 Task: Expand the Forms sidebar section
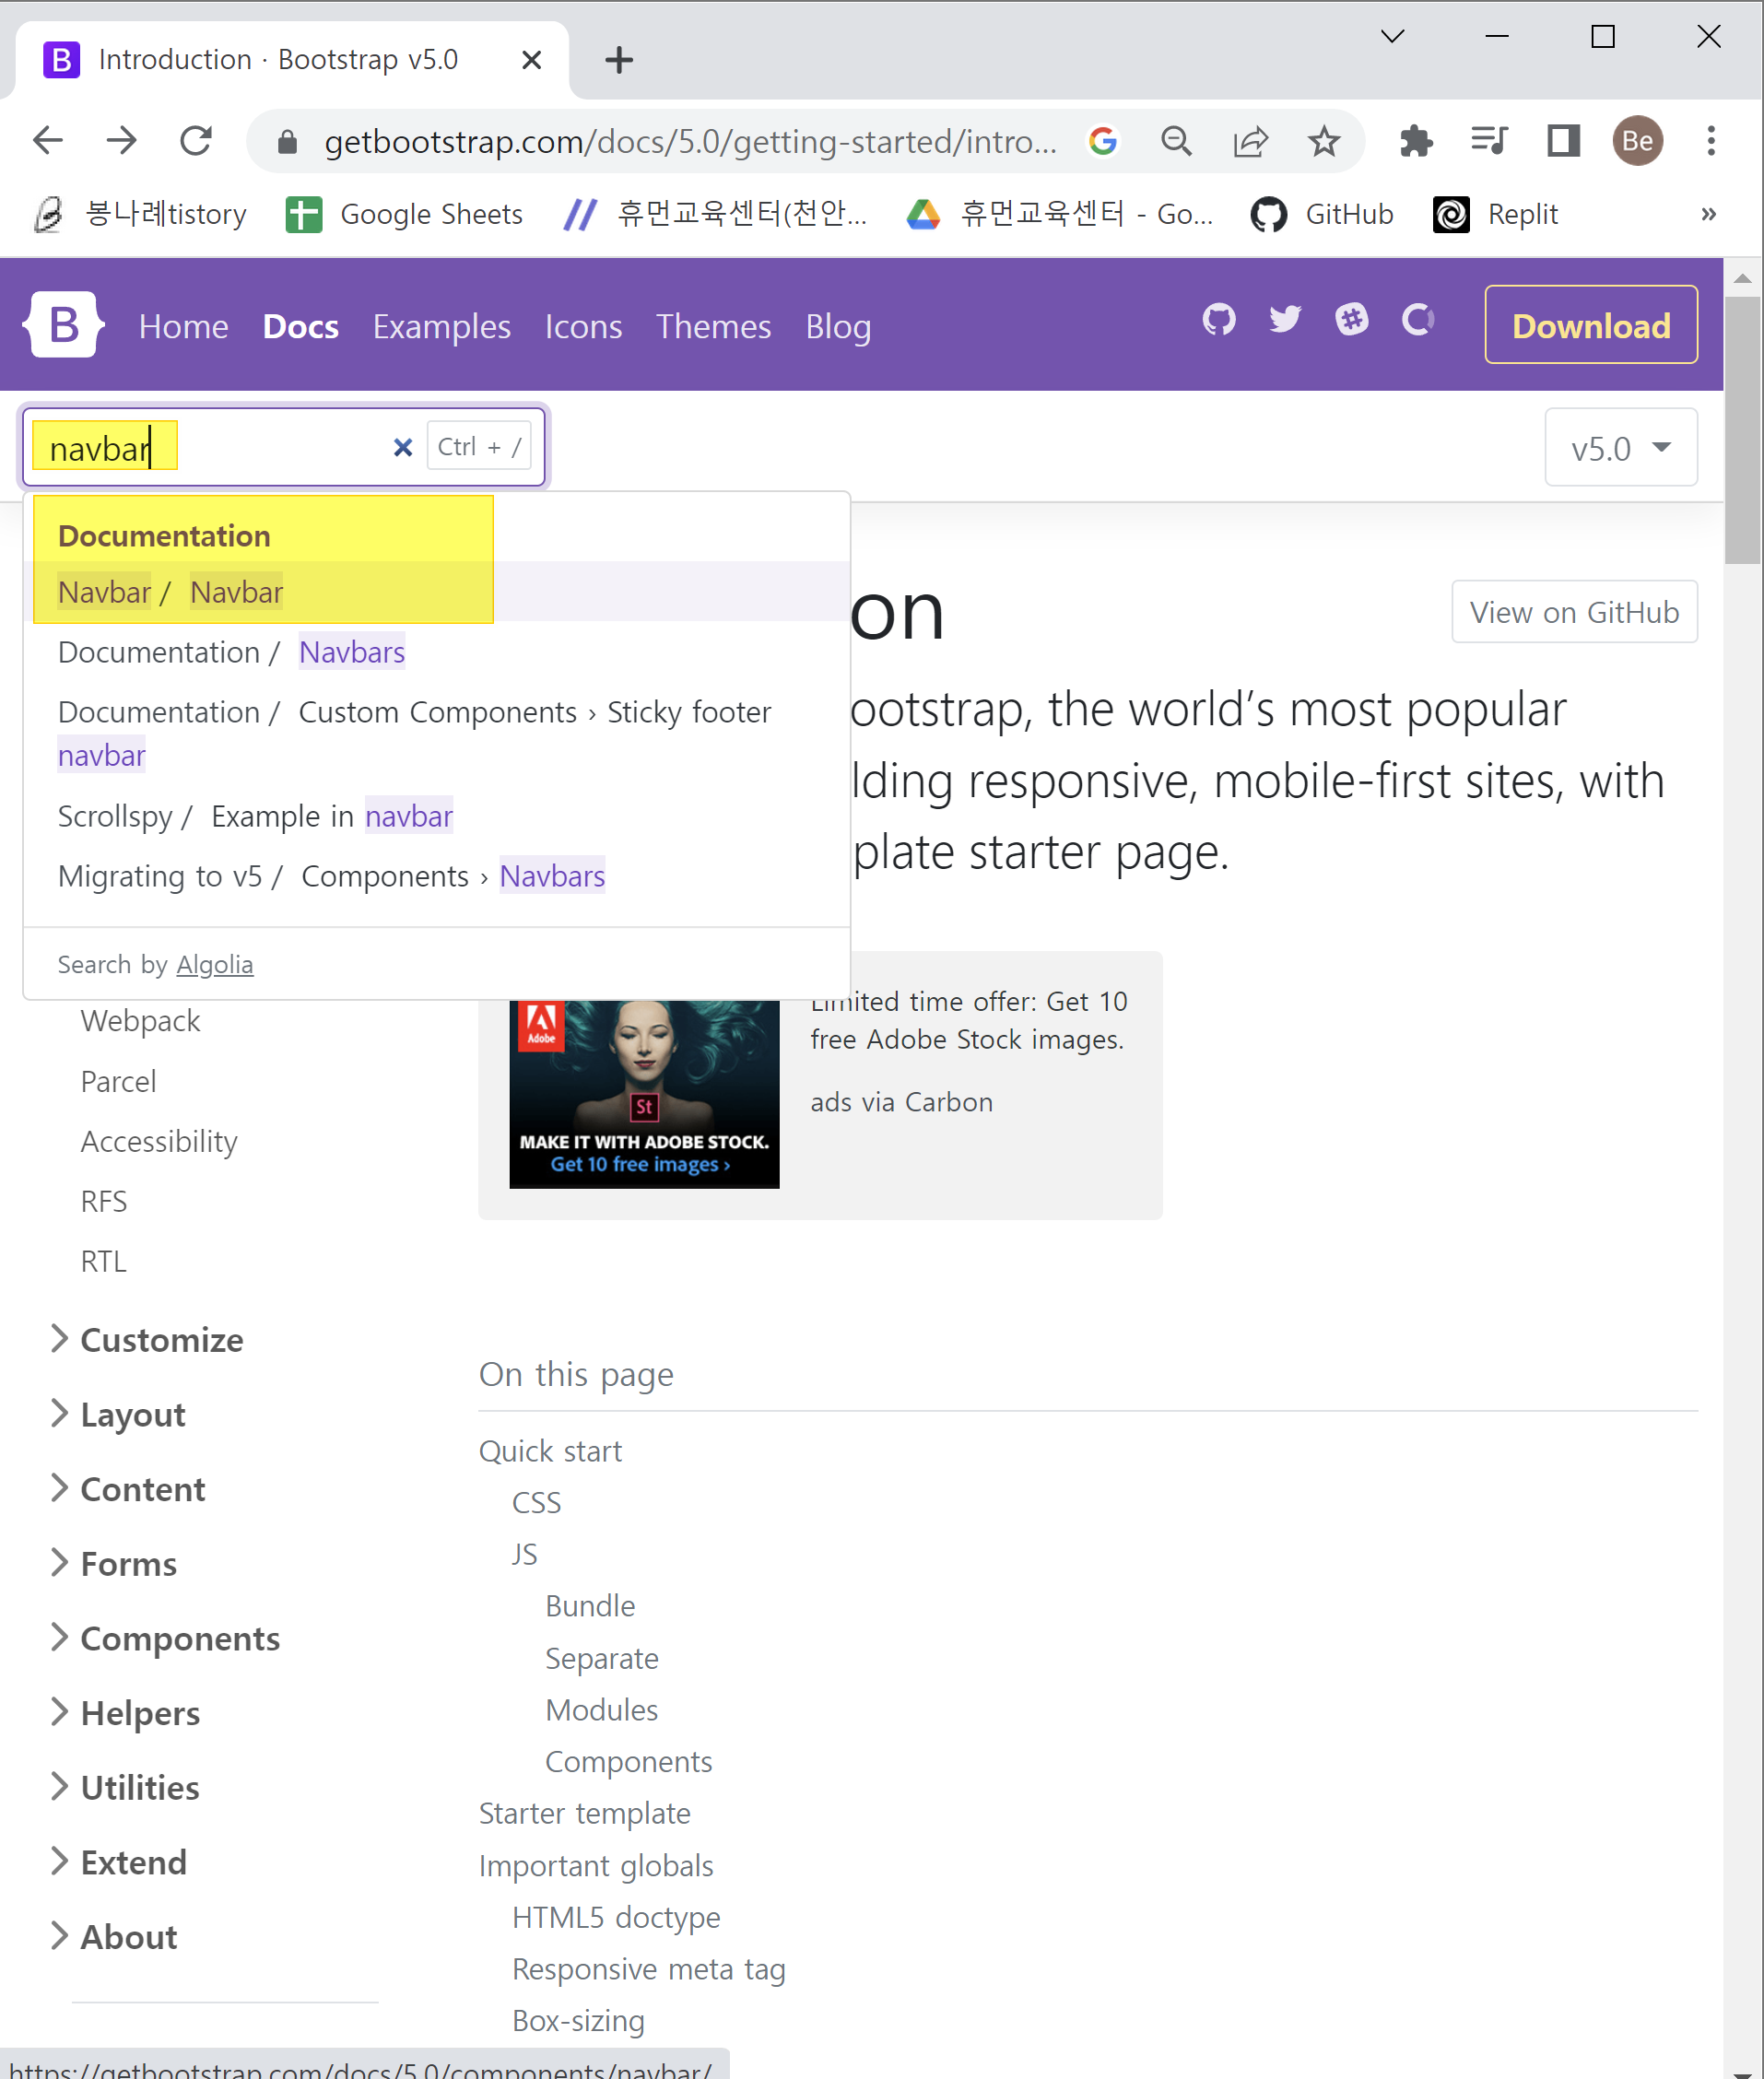[115, 1564]
